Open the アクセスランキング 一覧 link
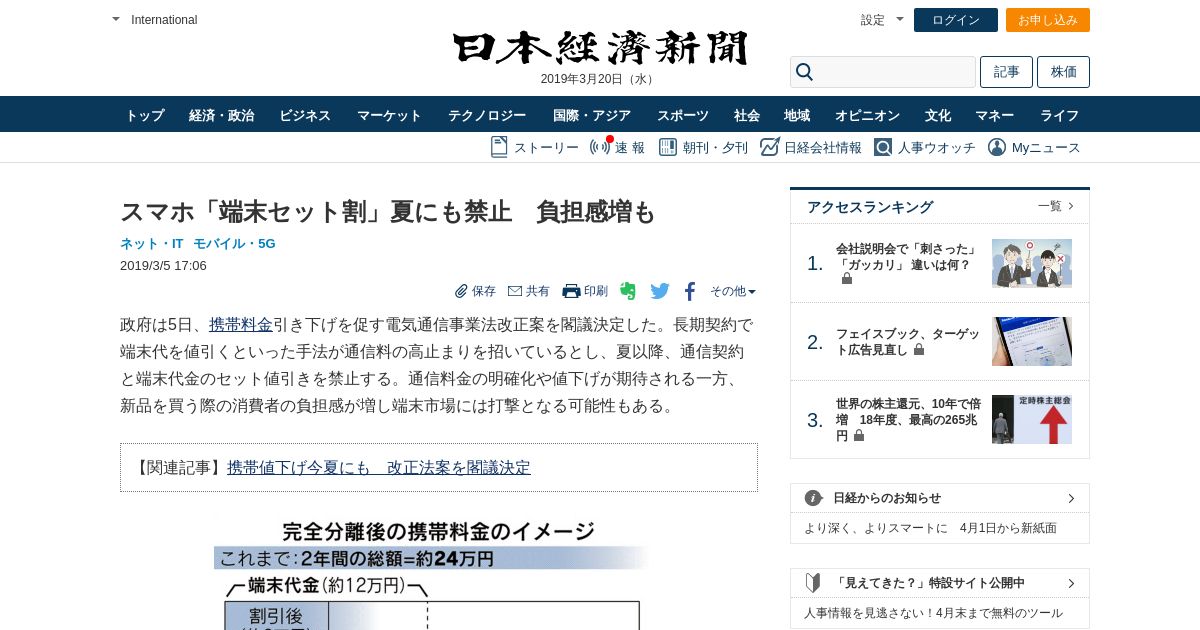This screenshot has width=1200, height=630. [x=1056, y=206]
